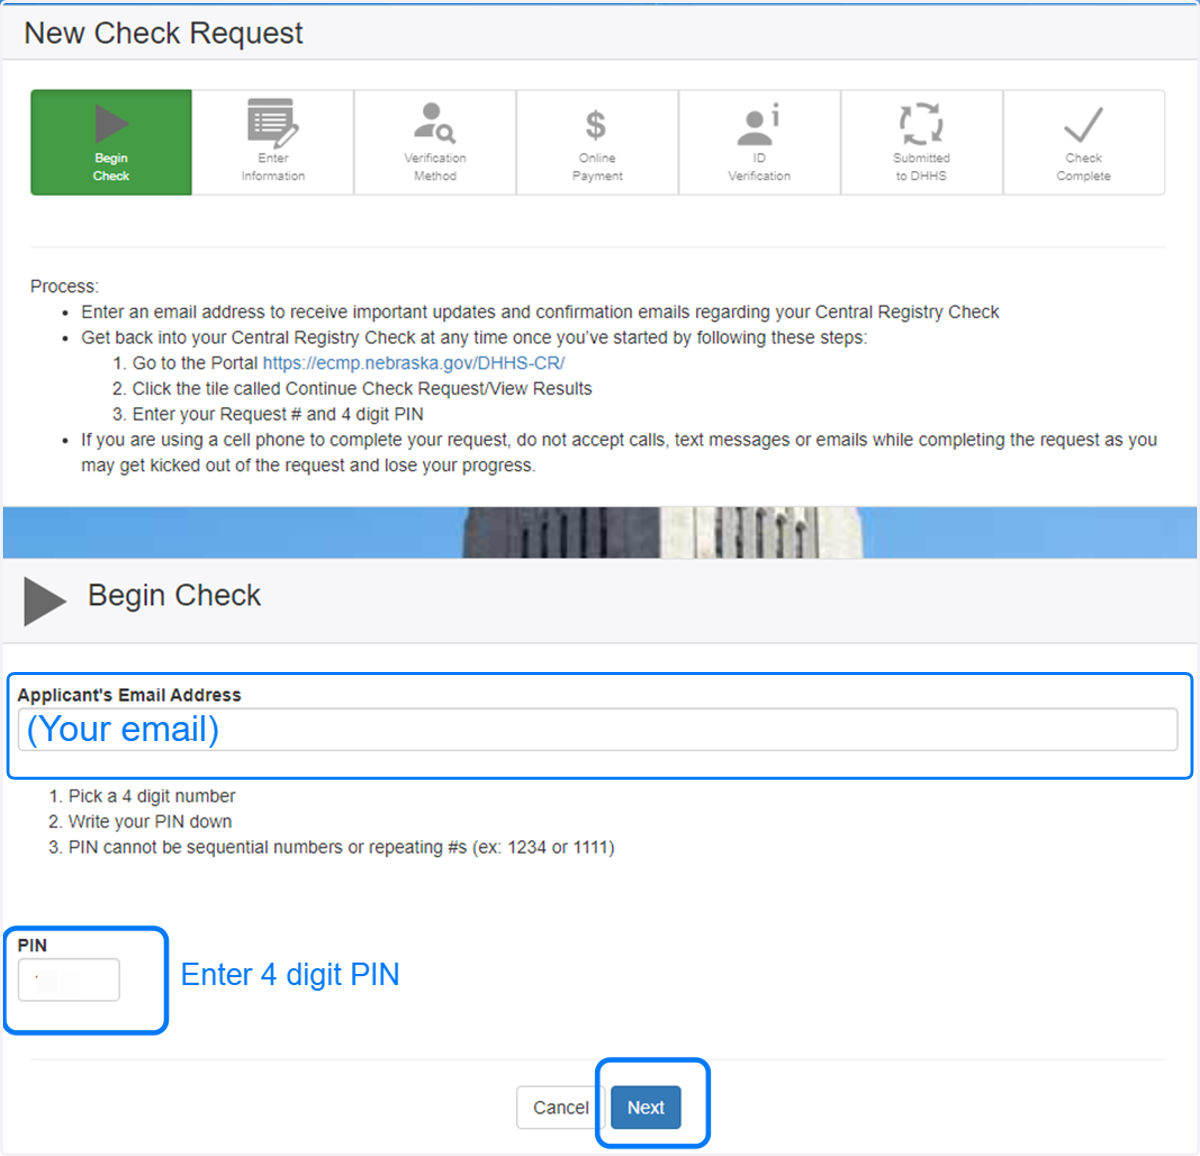Click the Cancel button
The height and width of the screenshot is (1156, 1200).
click(x=560, y=1107)
